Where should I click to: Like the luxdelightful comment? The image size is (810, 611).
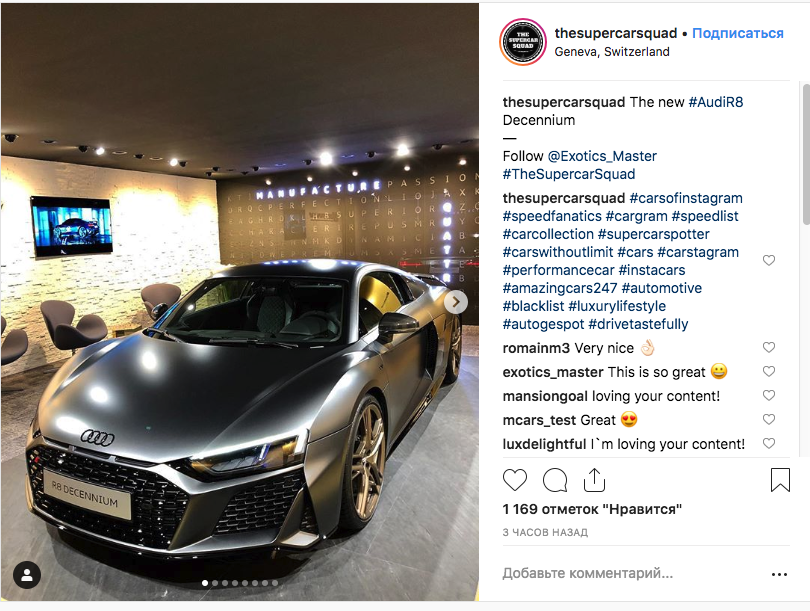click(769, 443)
